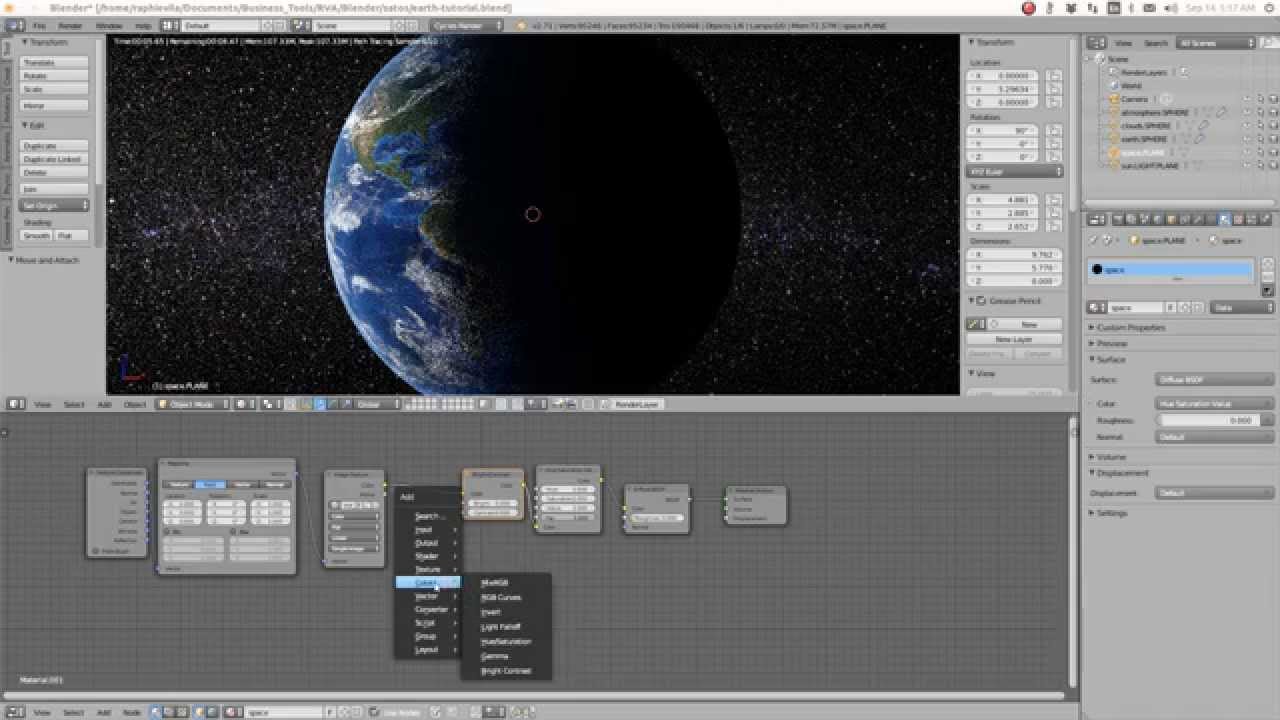Pick Hue/Saturation in the Color submenu
This screenshot has width=1280, height=720.
(x=506, y=641)
